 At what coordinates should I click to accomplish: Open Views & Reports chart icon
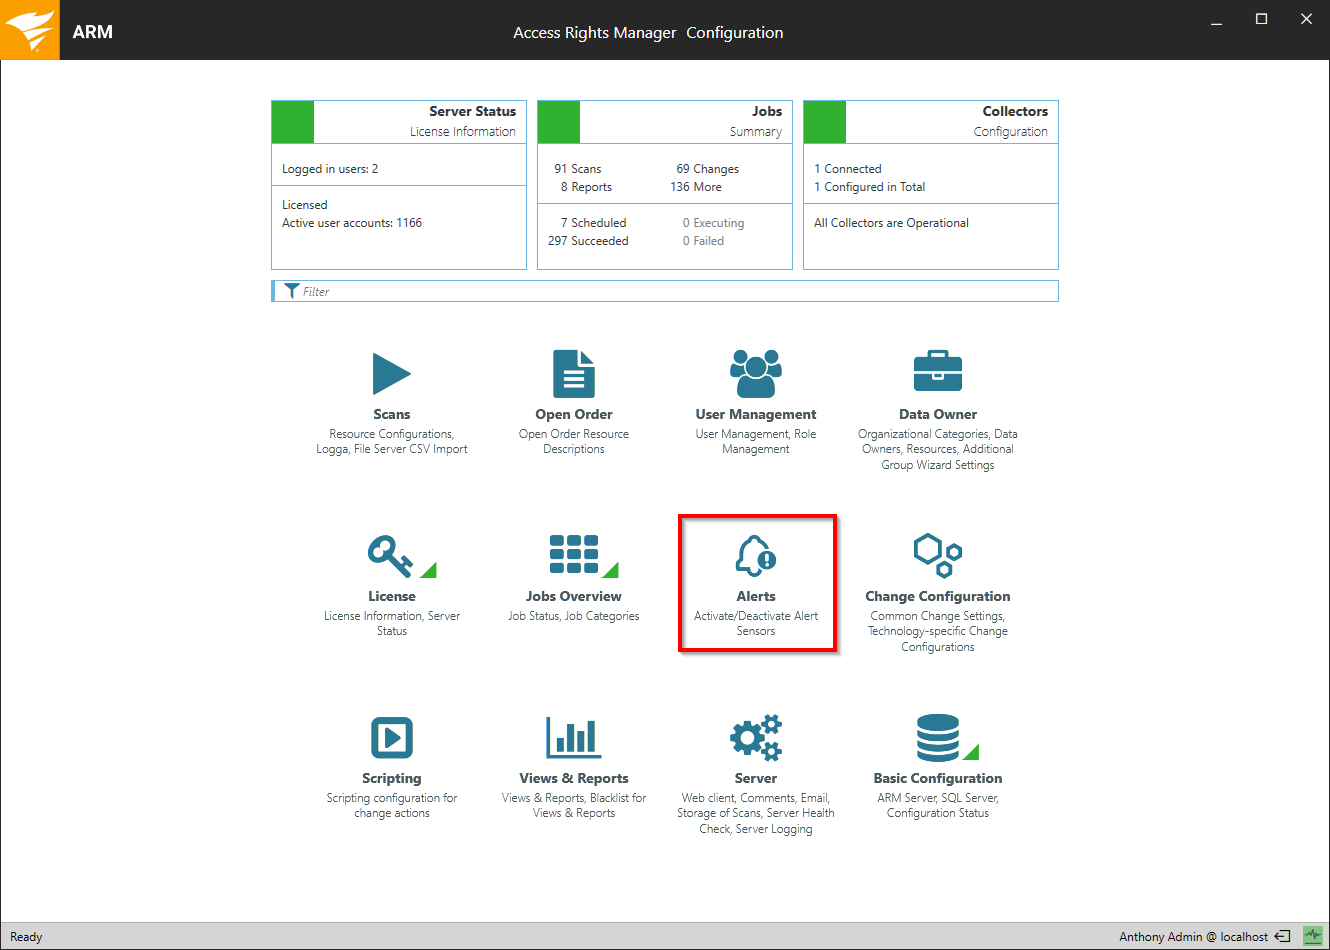[x=573, y=738]
